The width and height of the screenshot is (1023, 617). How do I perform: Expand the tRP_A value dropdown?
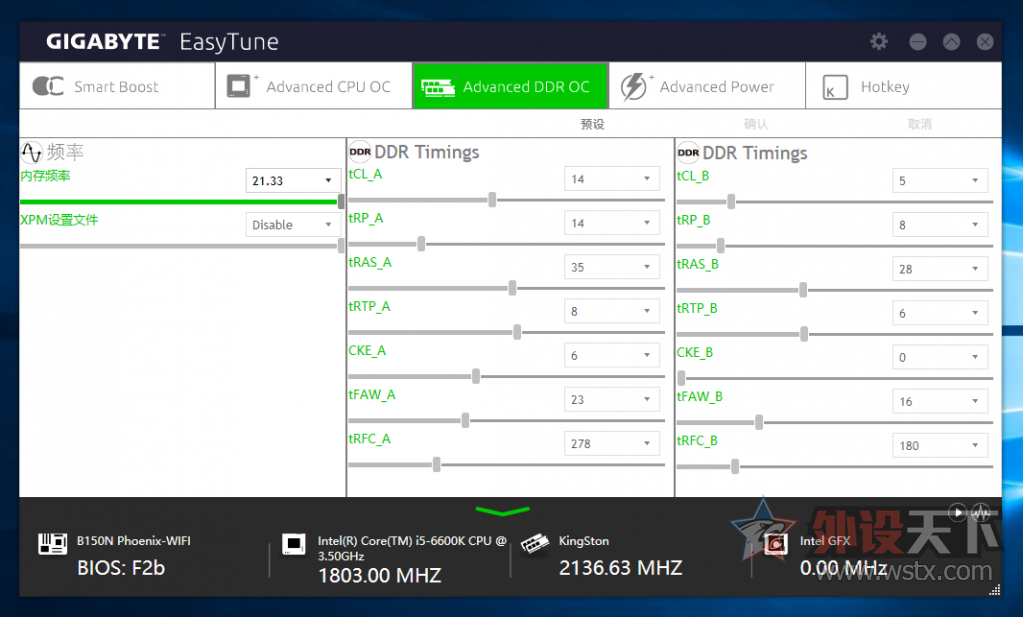point(612,223)
